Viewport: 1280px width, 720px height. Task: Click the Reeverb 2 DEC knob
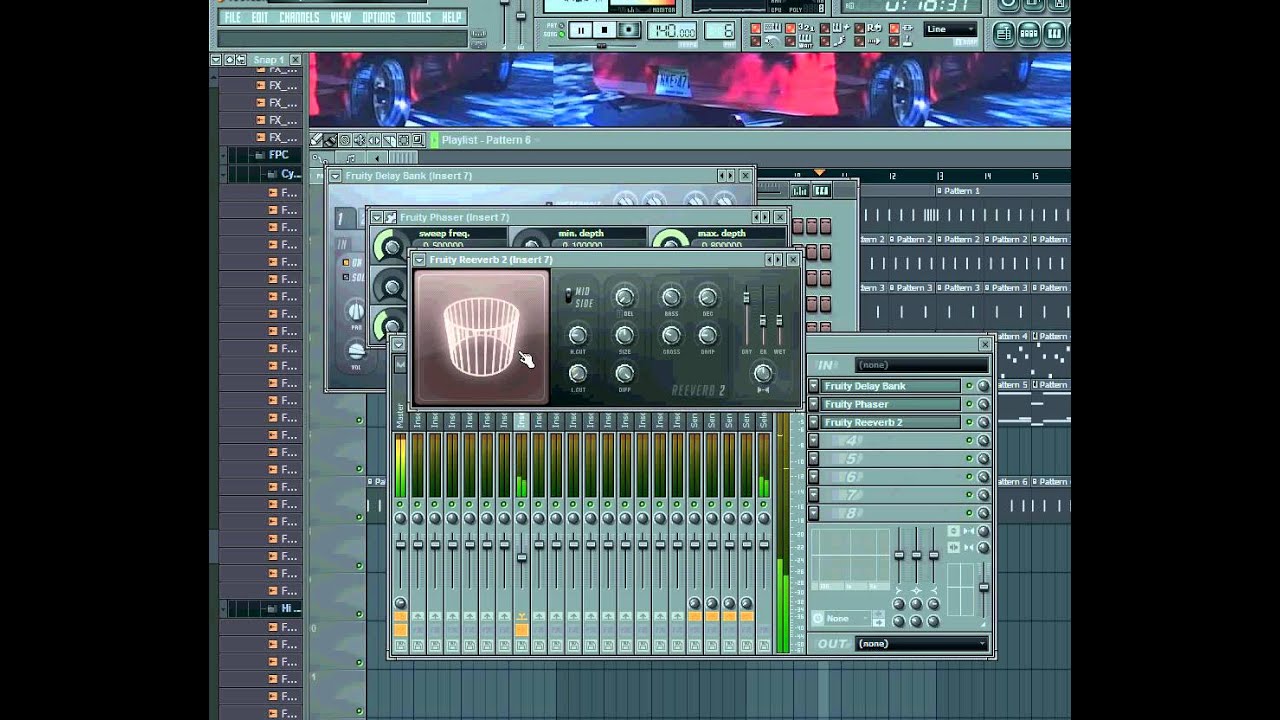(707, 297)
